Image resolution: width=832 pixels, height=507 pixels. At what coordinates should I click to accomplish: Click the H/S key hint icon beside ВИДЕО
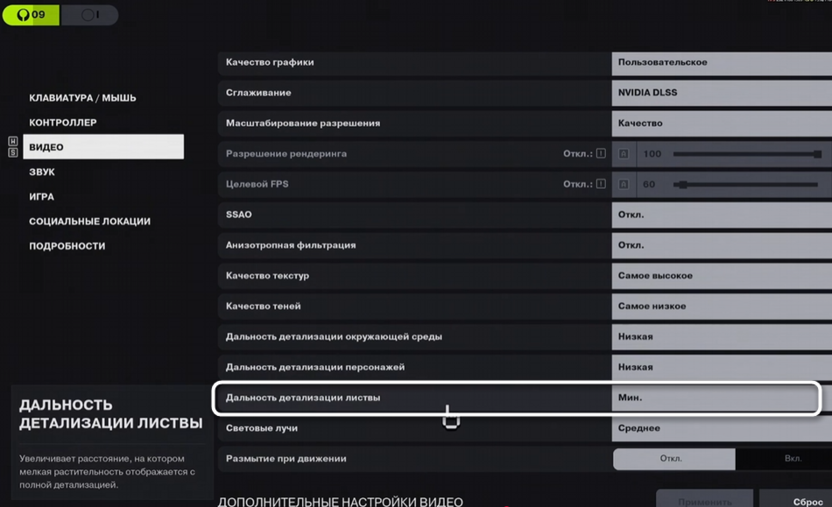click(x=13, y=147)
